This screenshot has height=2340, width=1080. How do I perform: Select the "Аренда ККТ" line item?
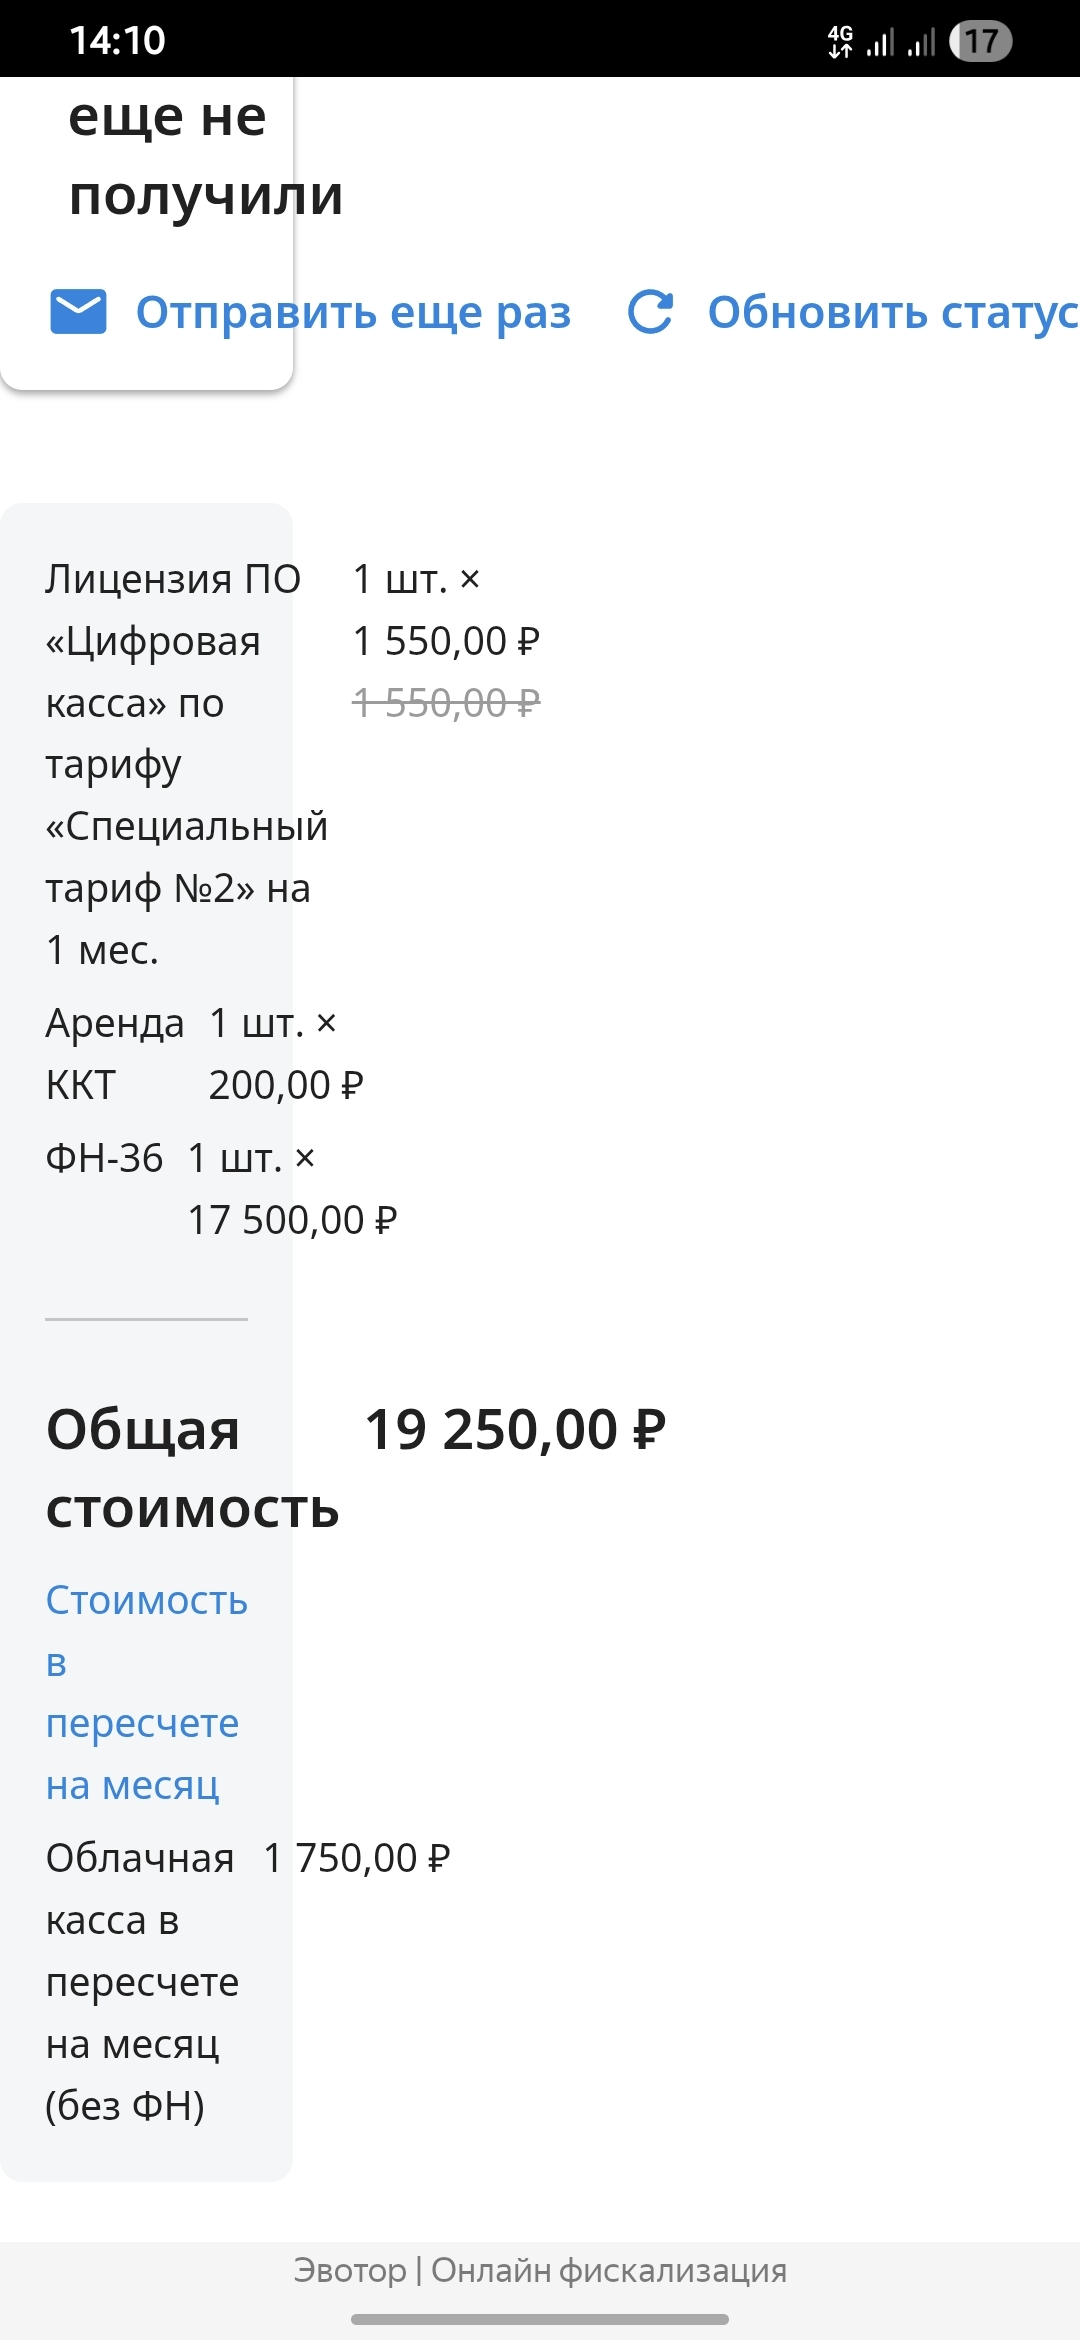pos(115,1054)
